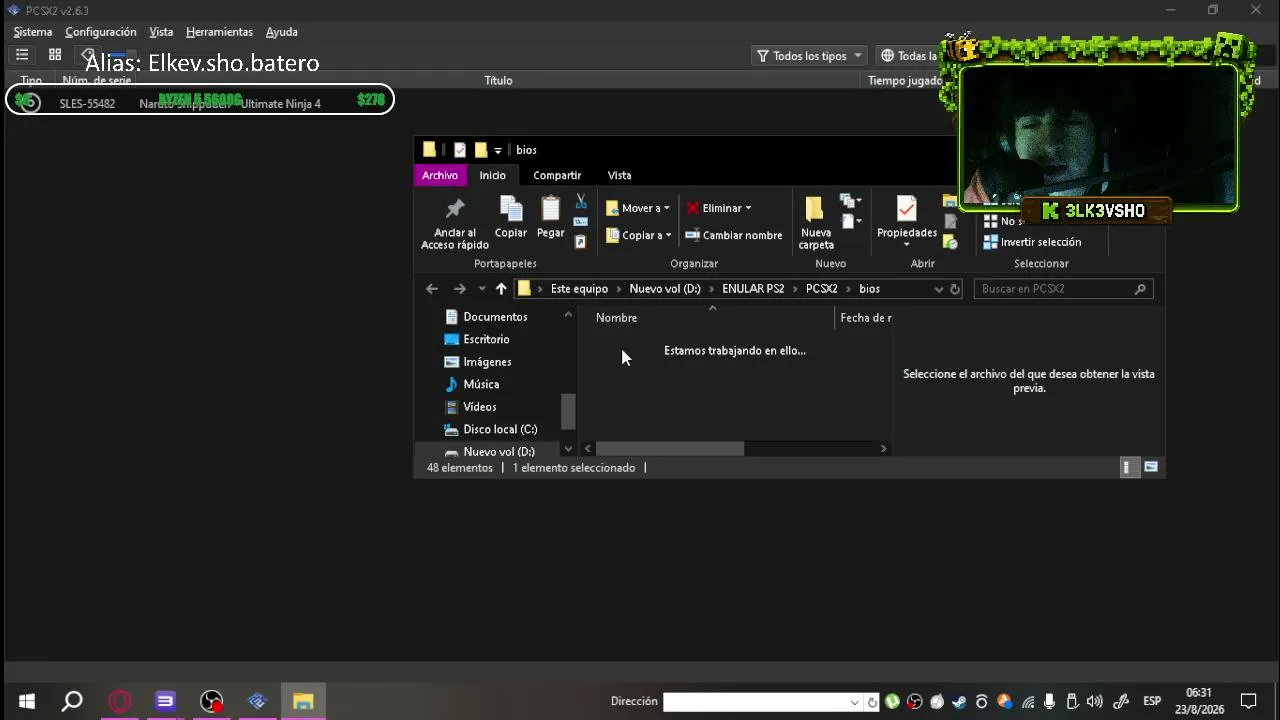Click the horizontal scrollbar in the file list
The width and height of the screenshot is (1280, 720).
pos(670,449)
